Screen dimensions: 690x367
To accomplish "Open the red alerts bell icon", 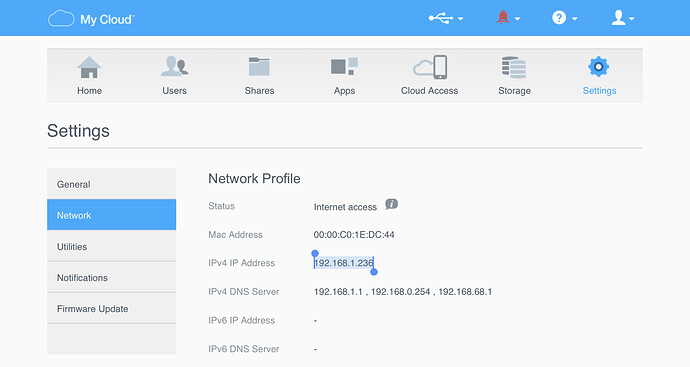I will tap(503, 18).
